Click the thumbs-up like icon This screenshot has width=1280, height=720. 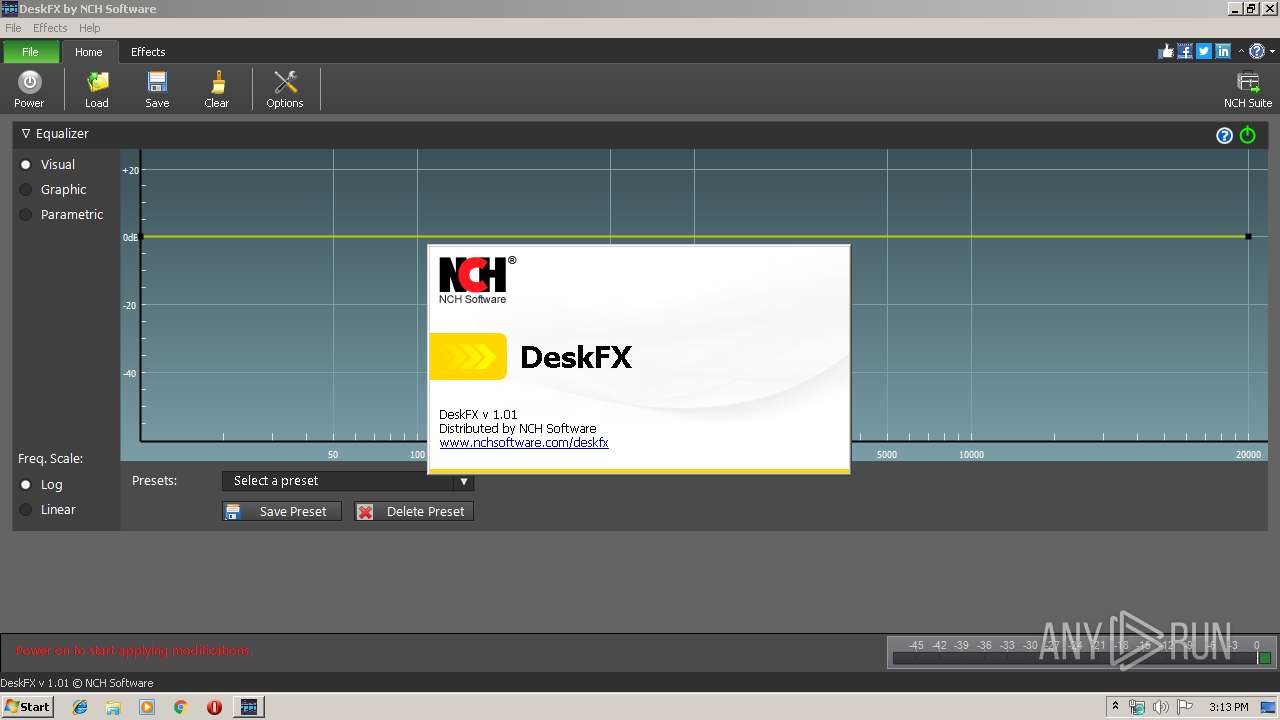tap(1166, 51)
